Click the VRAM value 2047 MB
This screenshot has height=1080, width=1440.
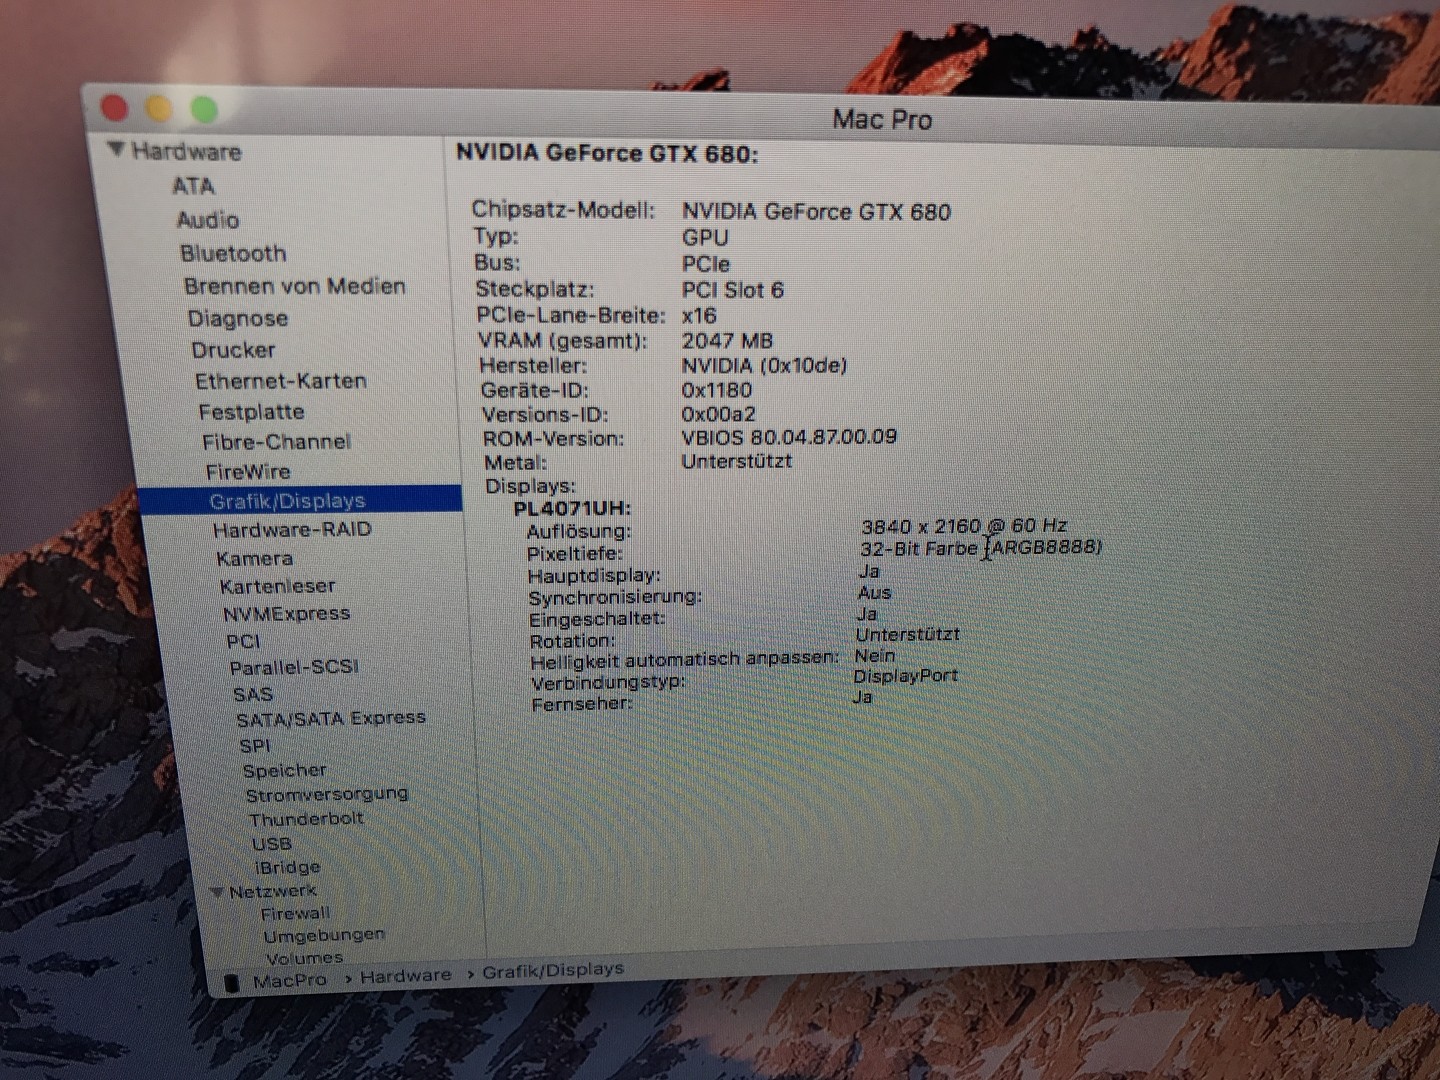pos(727,341)
